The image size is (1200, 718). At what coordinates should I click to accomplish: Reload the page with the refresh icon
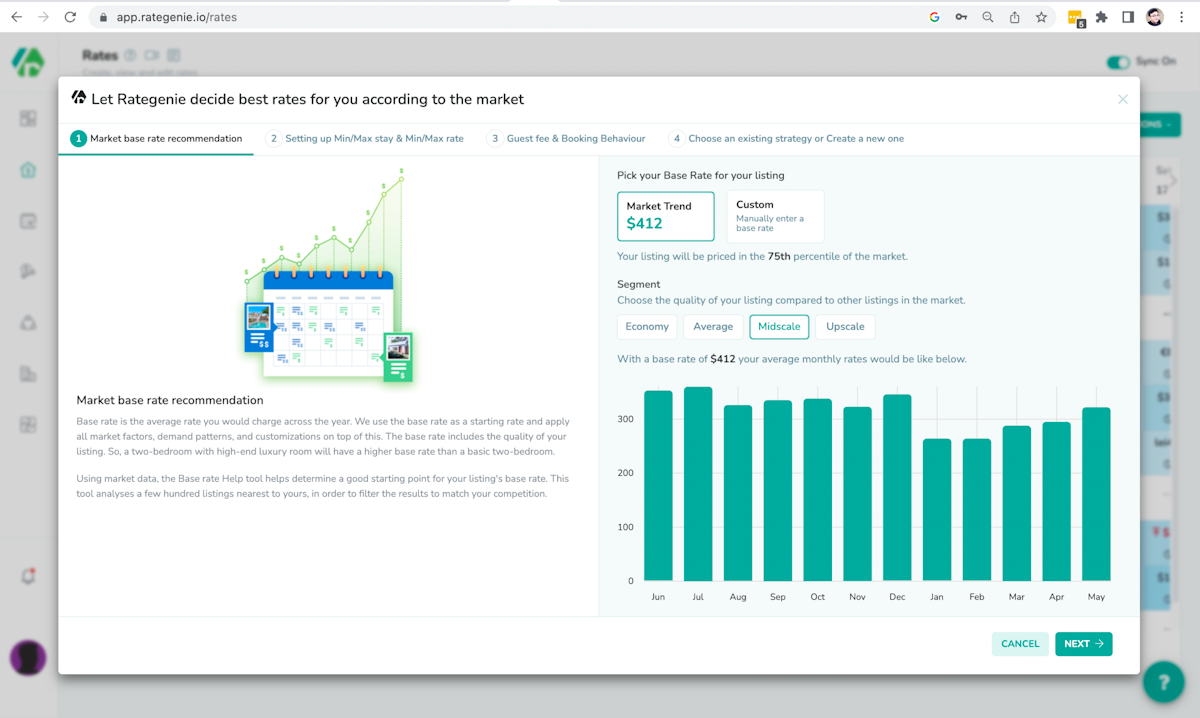[70, 17]
